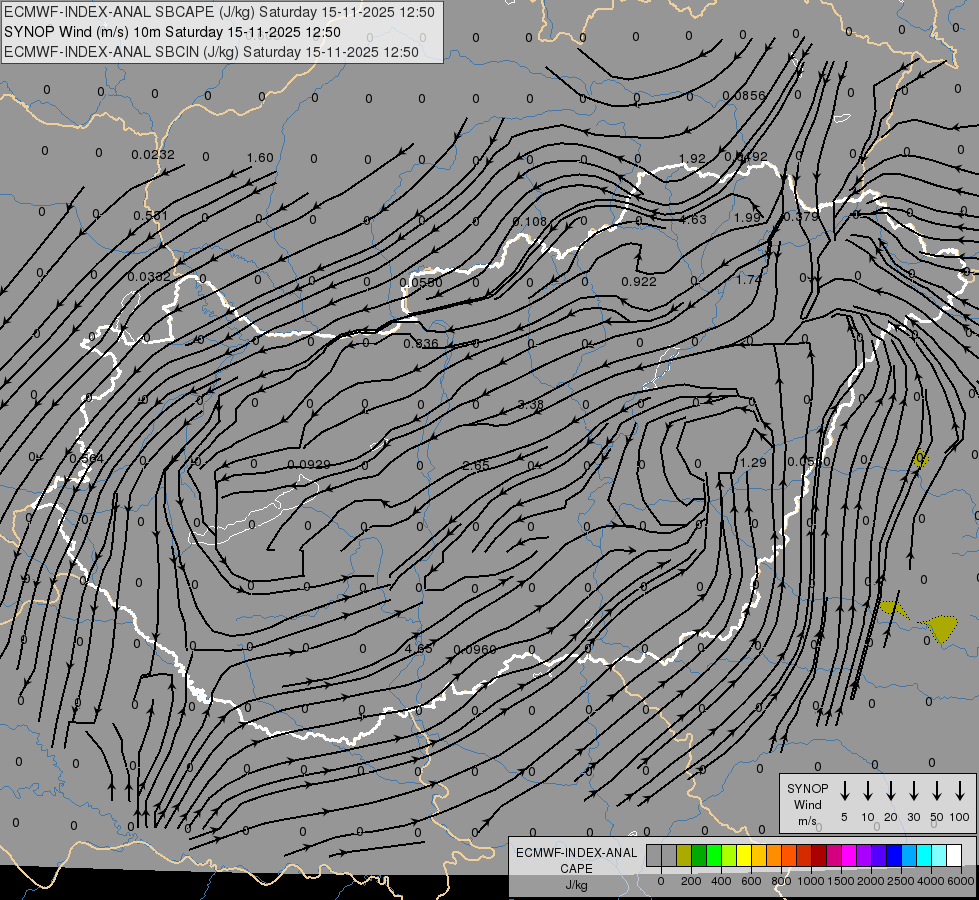
Task: Click the map value 1.29
Action: coord(753,463)
